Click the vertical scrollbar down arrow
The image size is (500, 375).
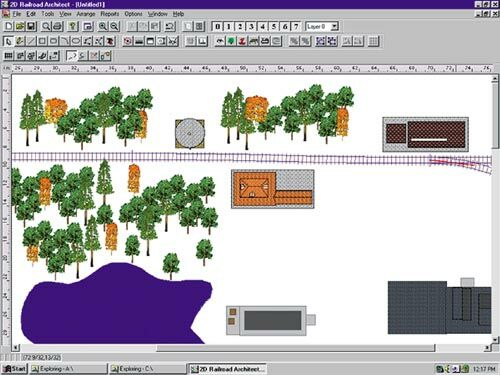[495, 340]
